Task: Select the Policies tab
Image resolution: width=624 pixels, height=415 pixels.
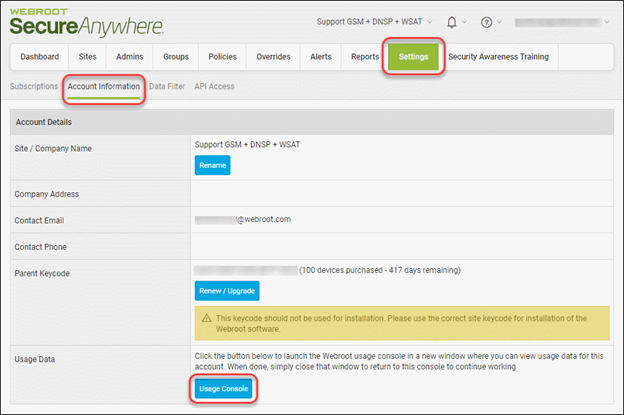Action: tap(222, 57)
